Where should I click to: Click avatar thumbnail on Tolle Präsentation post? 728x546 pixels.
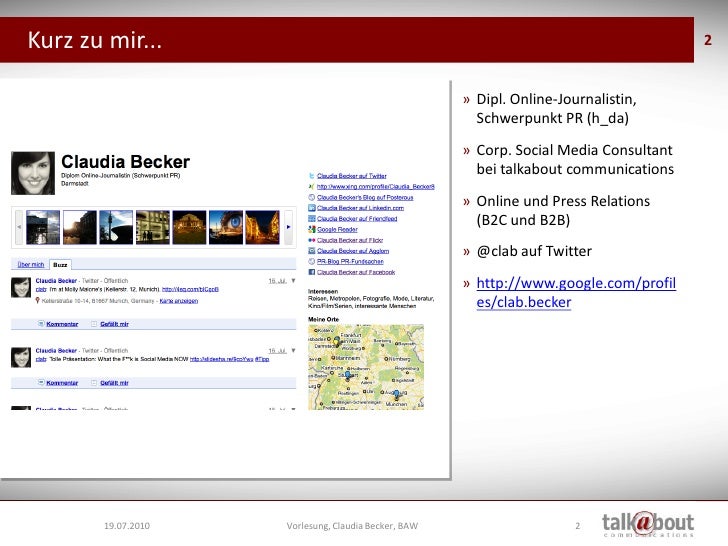tap(21, 358)
